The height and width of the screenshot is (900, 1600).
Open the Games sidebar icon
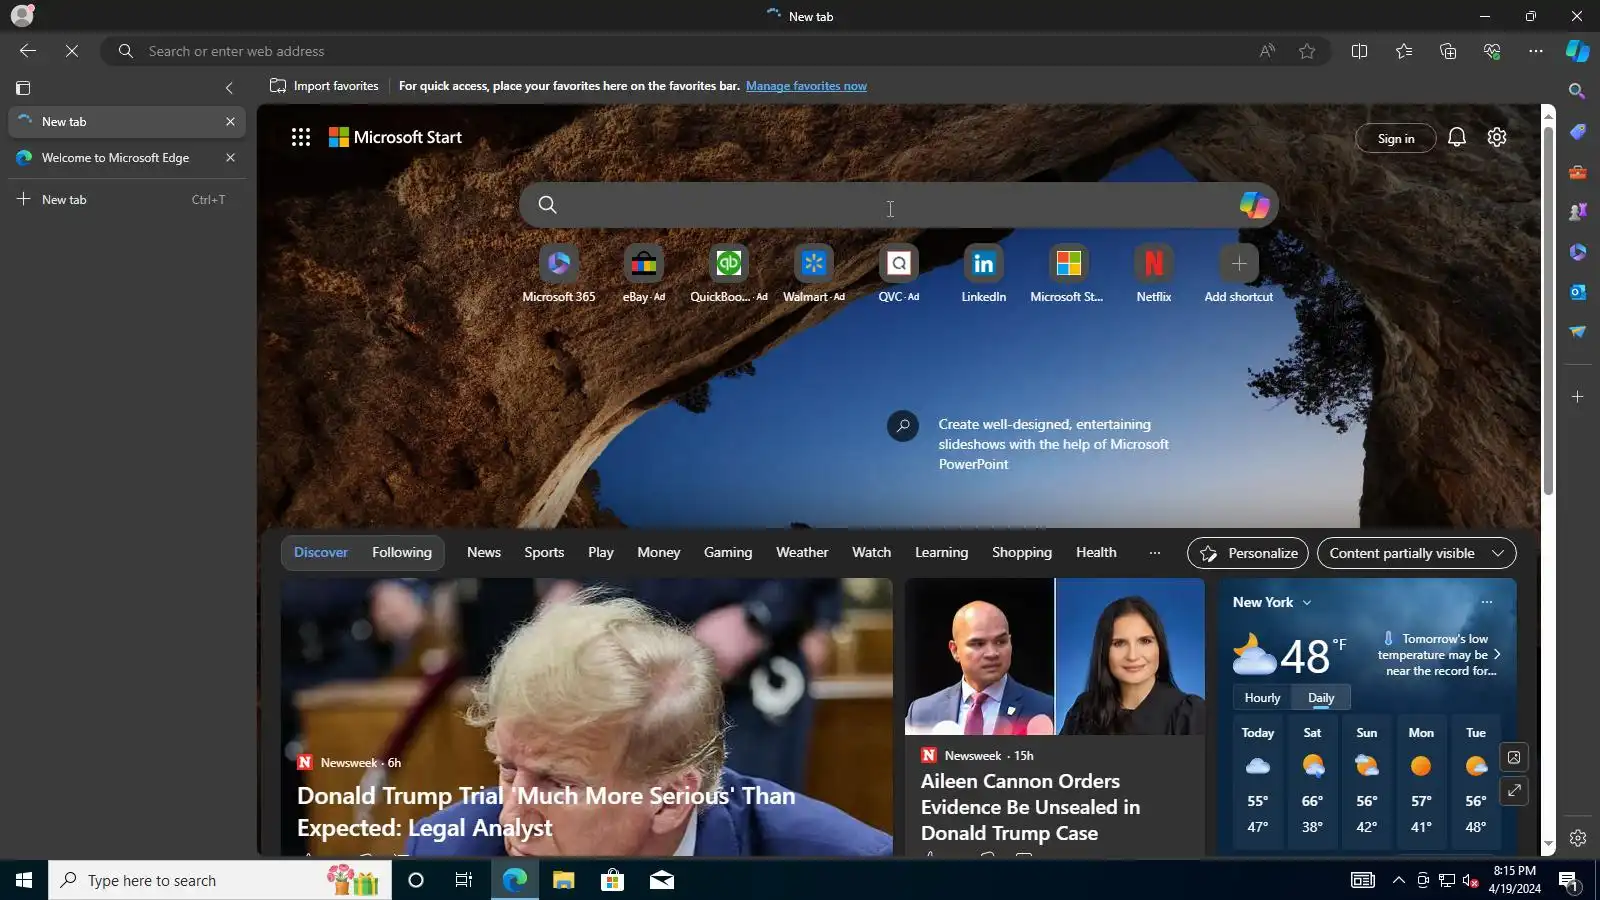click(1577, 211)
